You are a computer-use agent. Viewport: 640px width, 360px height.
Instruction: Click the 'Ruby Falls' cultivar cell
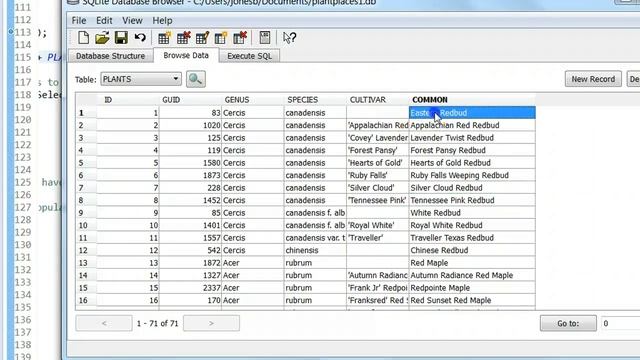[x=378, y=175]
